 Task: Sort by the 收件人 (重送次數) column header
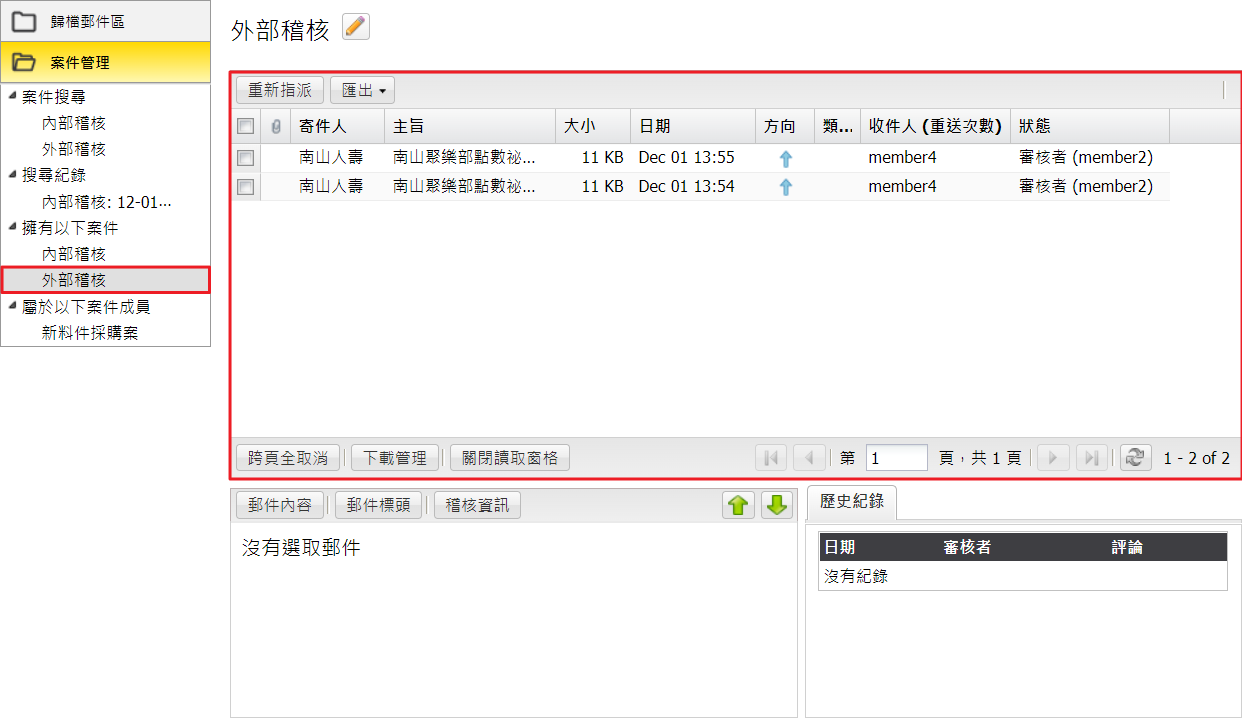point(935,127)
